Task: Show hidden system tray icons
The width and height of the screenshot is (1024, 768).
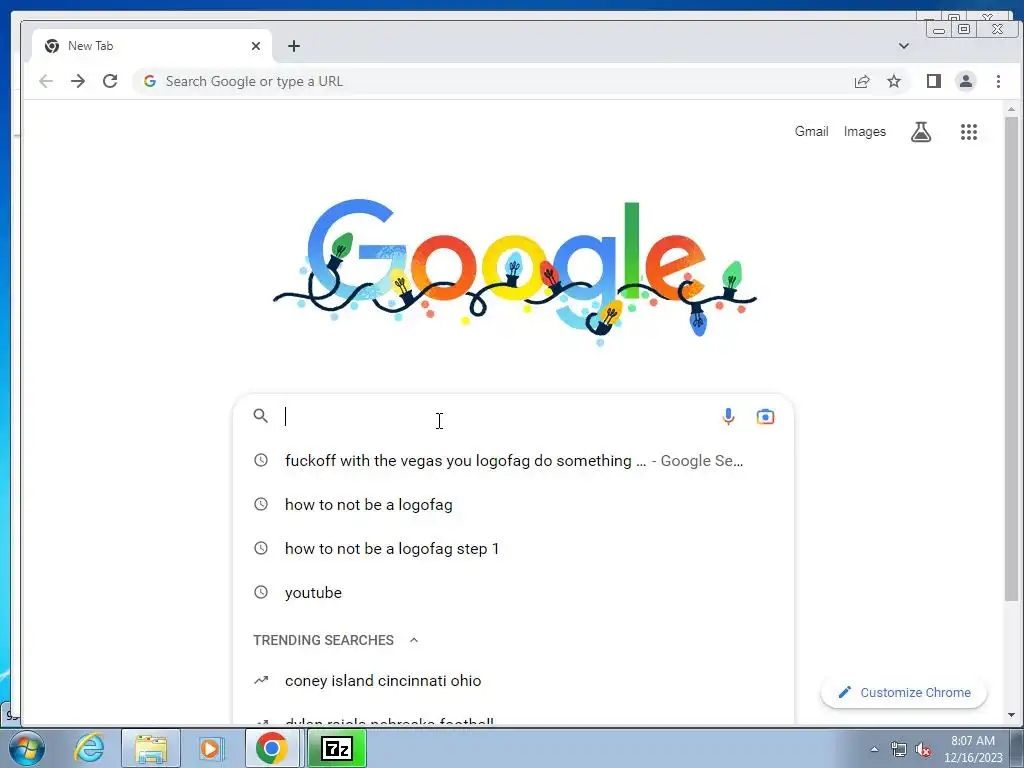Action: [874, 749]
